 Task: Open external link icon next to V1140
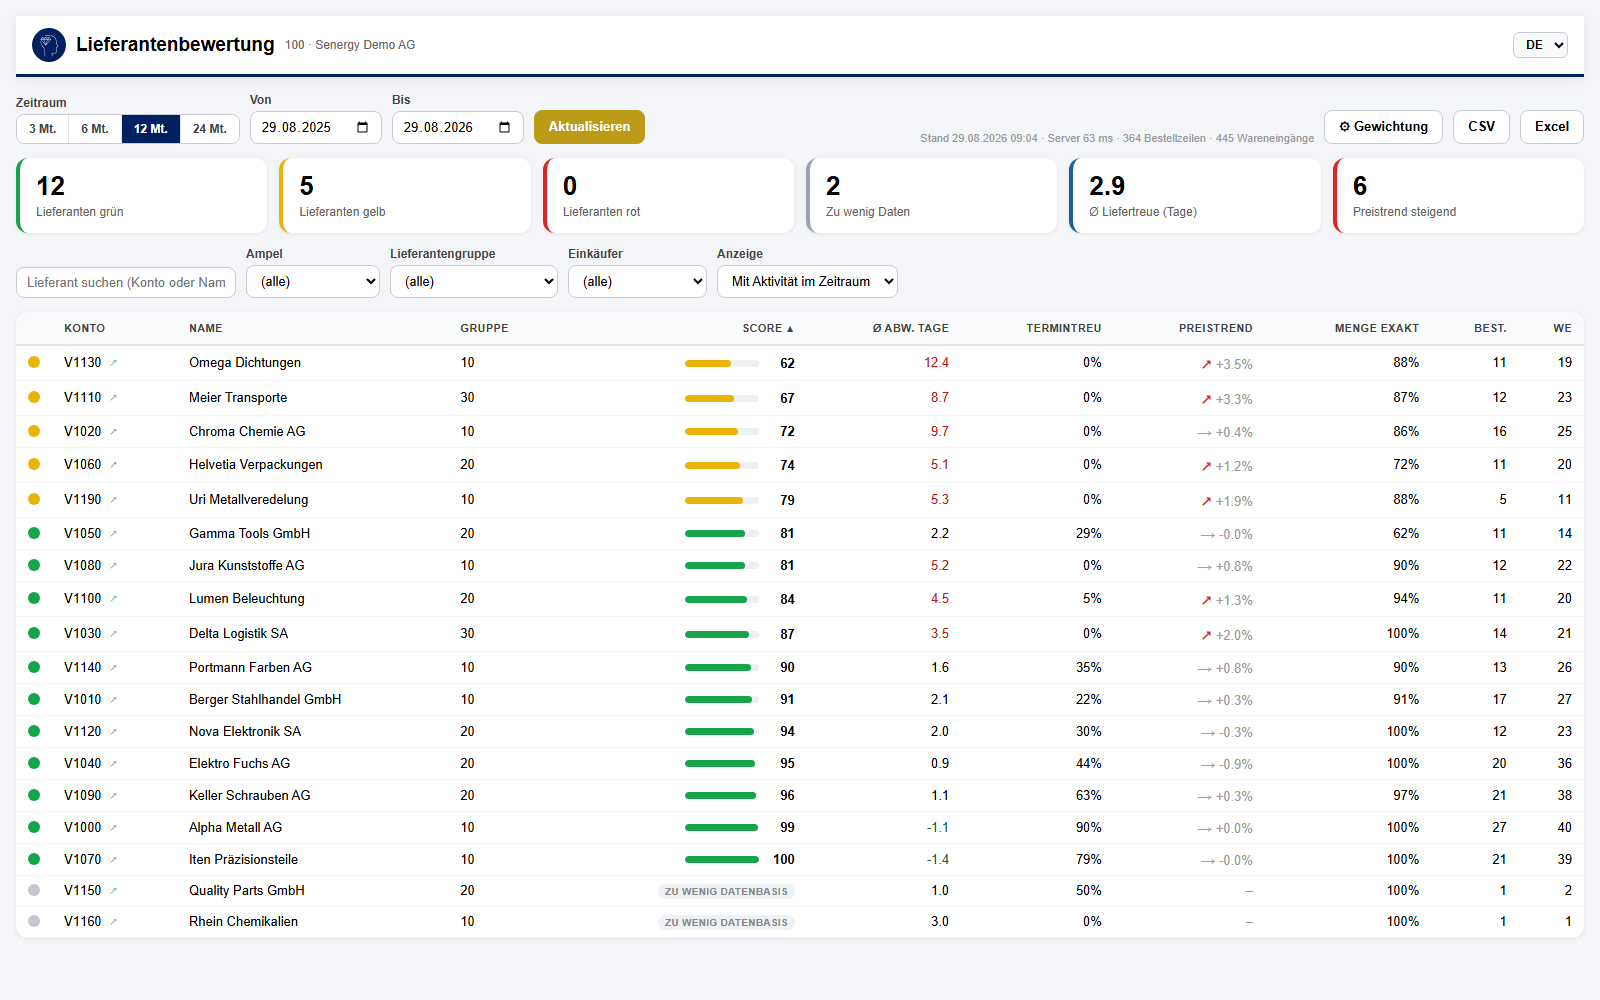[x=114, y=668]
